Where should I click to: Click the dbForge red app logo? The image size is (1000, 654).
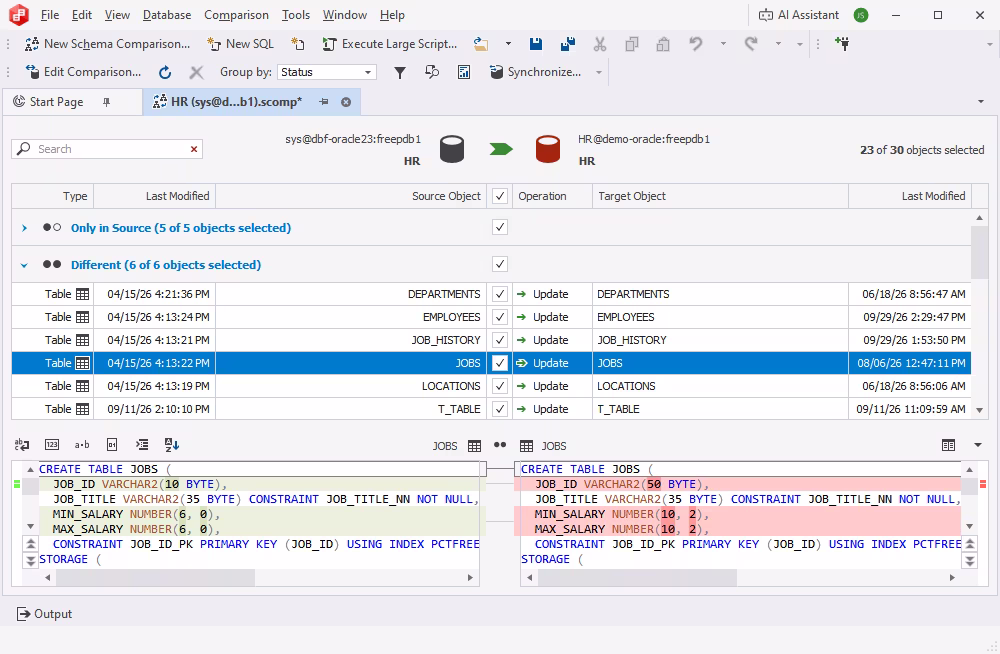tap(18, 15)
